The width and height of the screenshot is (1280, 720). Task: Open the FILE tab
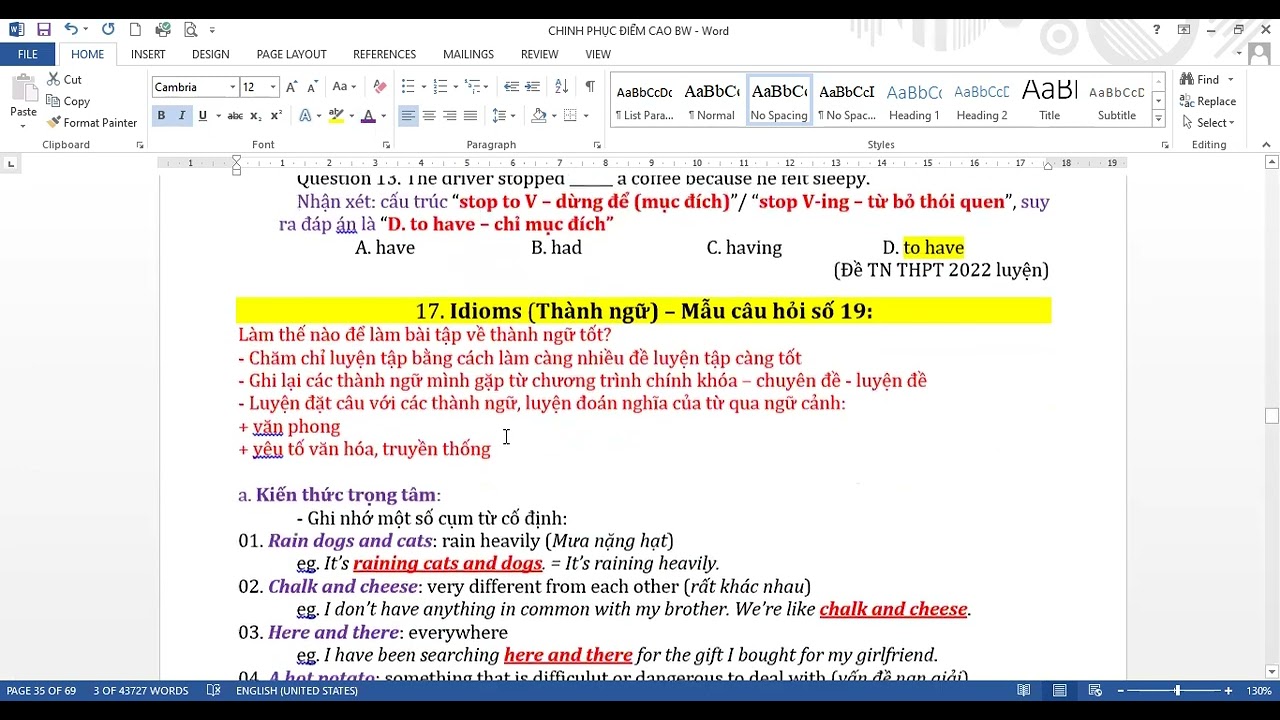28,54
